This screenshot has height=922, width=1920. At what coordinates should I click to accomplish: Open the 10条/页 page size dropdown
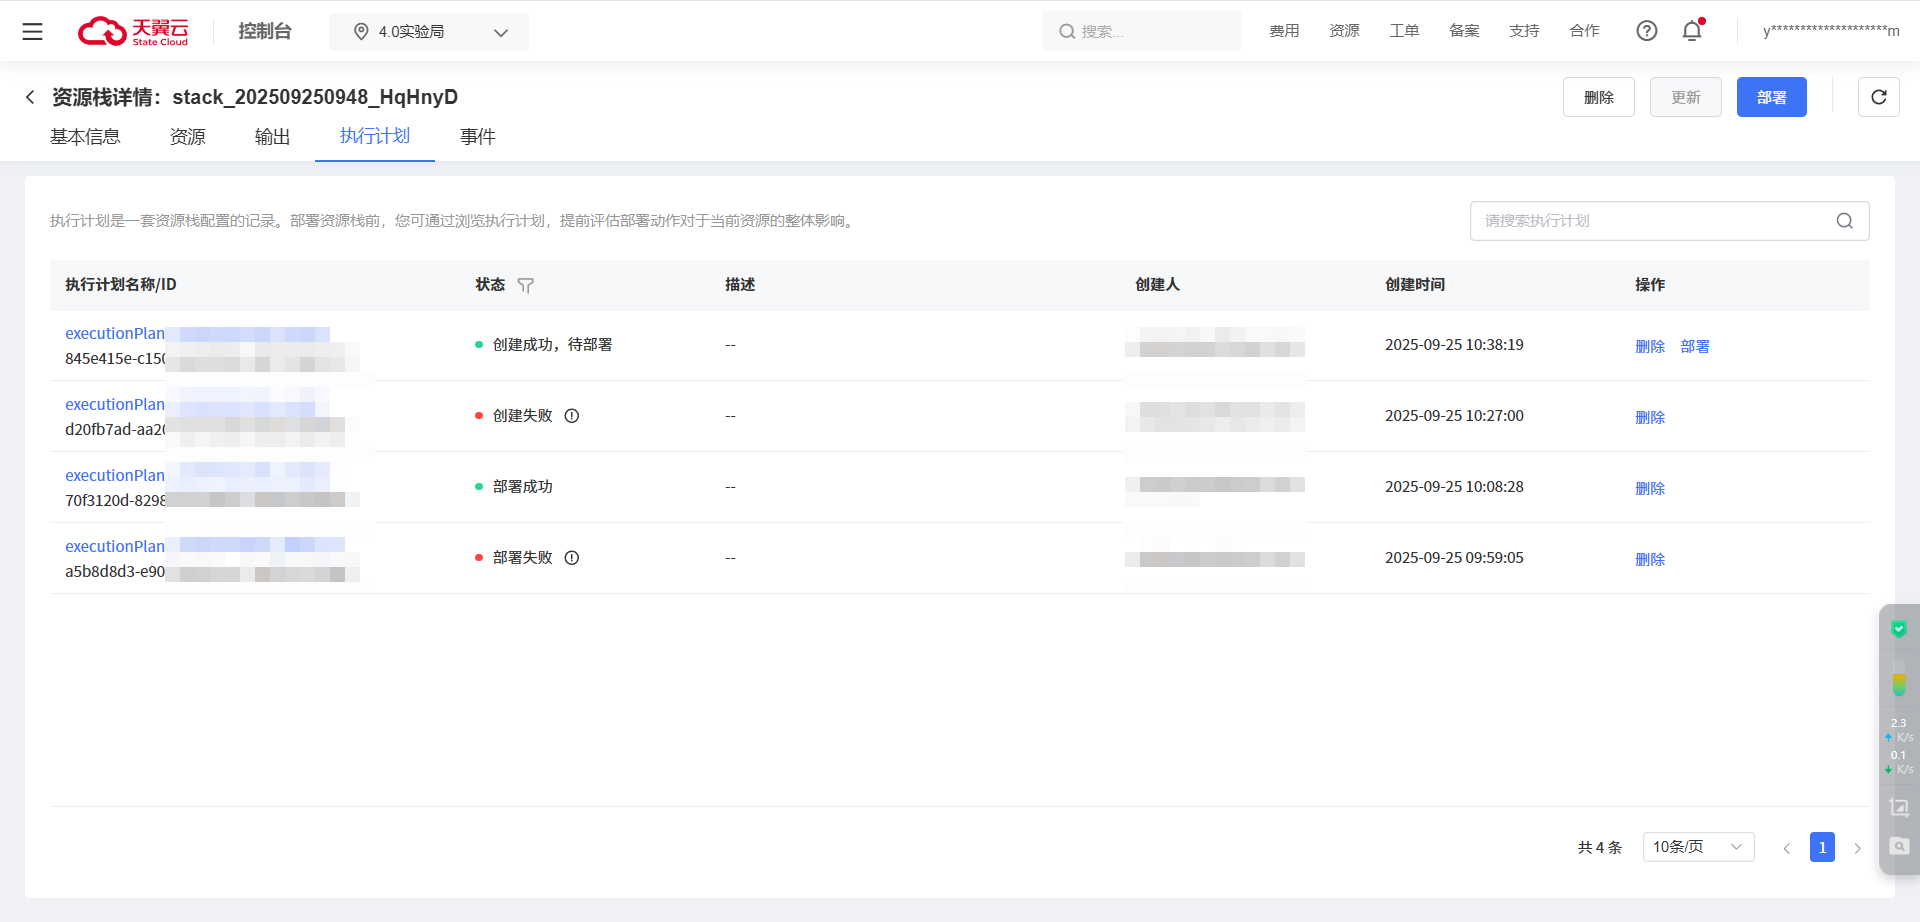[x=1697, y=847]
